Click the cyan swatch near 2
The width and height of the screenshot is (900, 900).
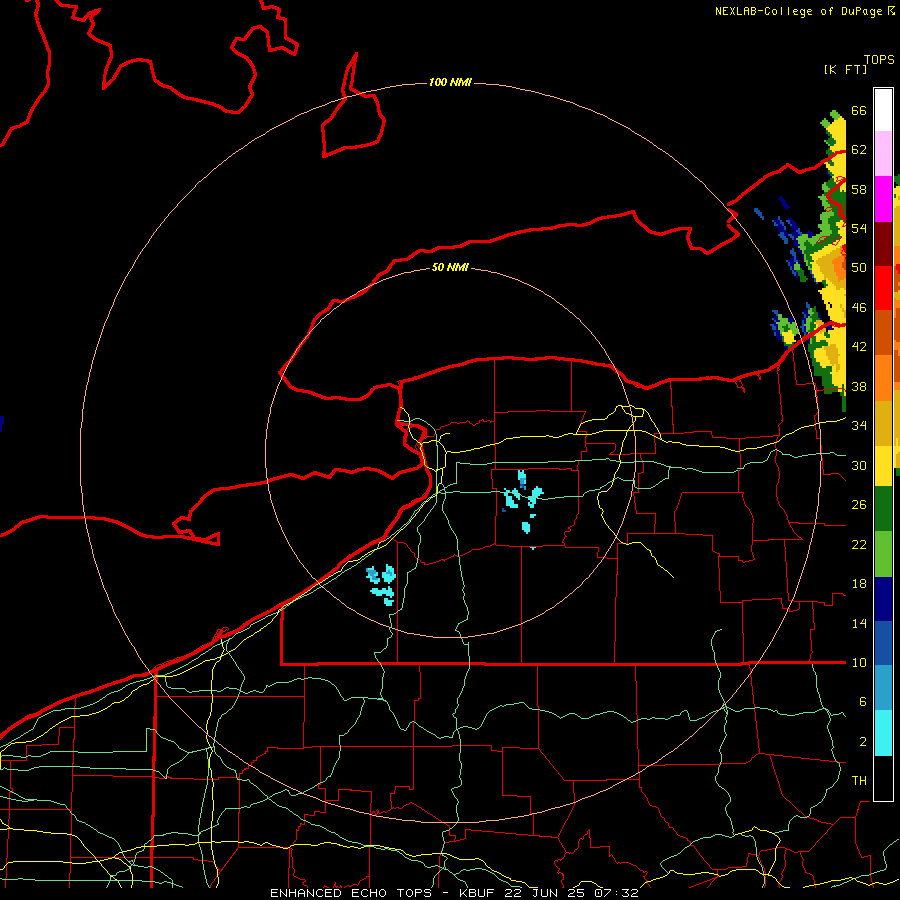[883, 733]
